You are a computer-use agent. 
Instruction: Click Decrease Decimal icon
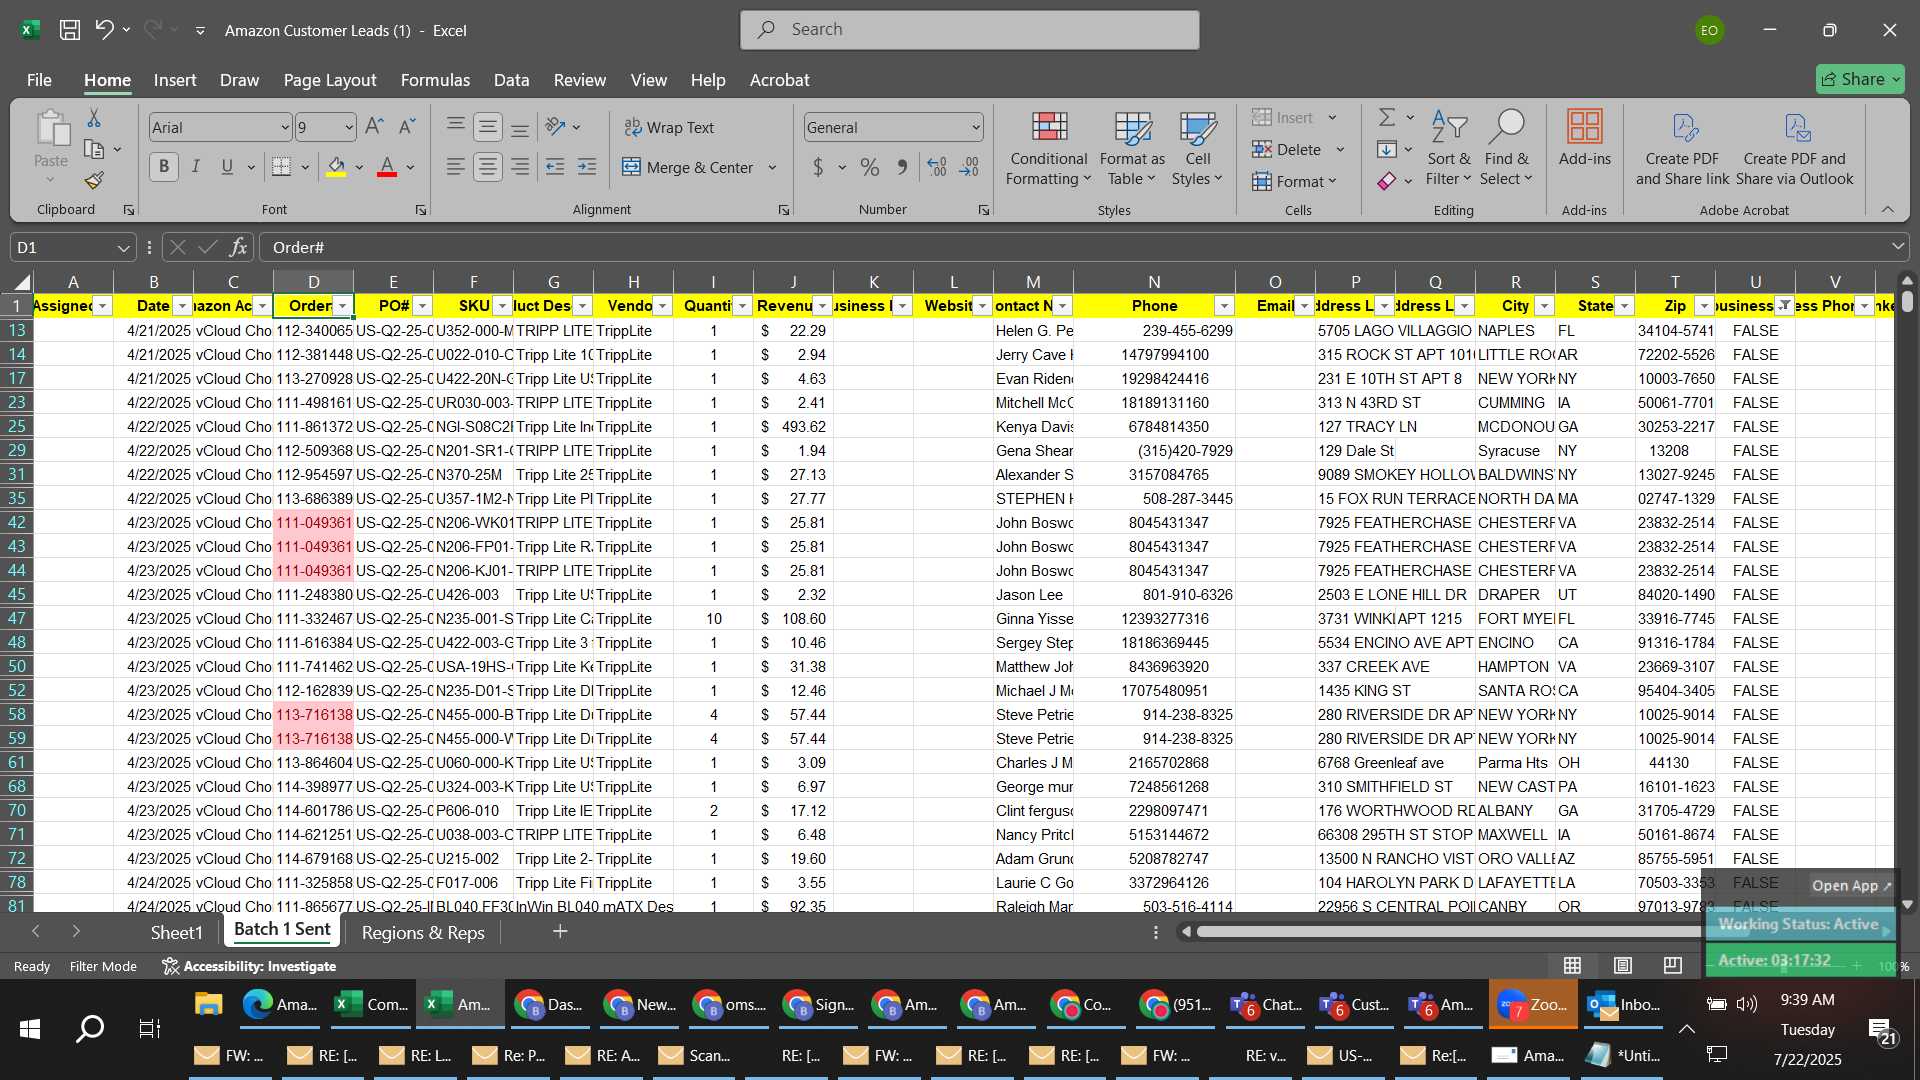[969, 167]
